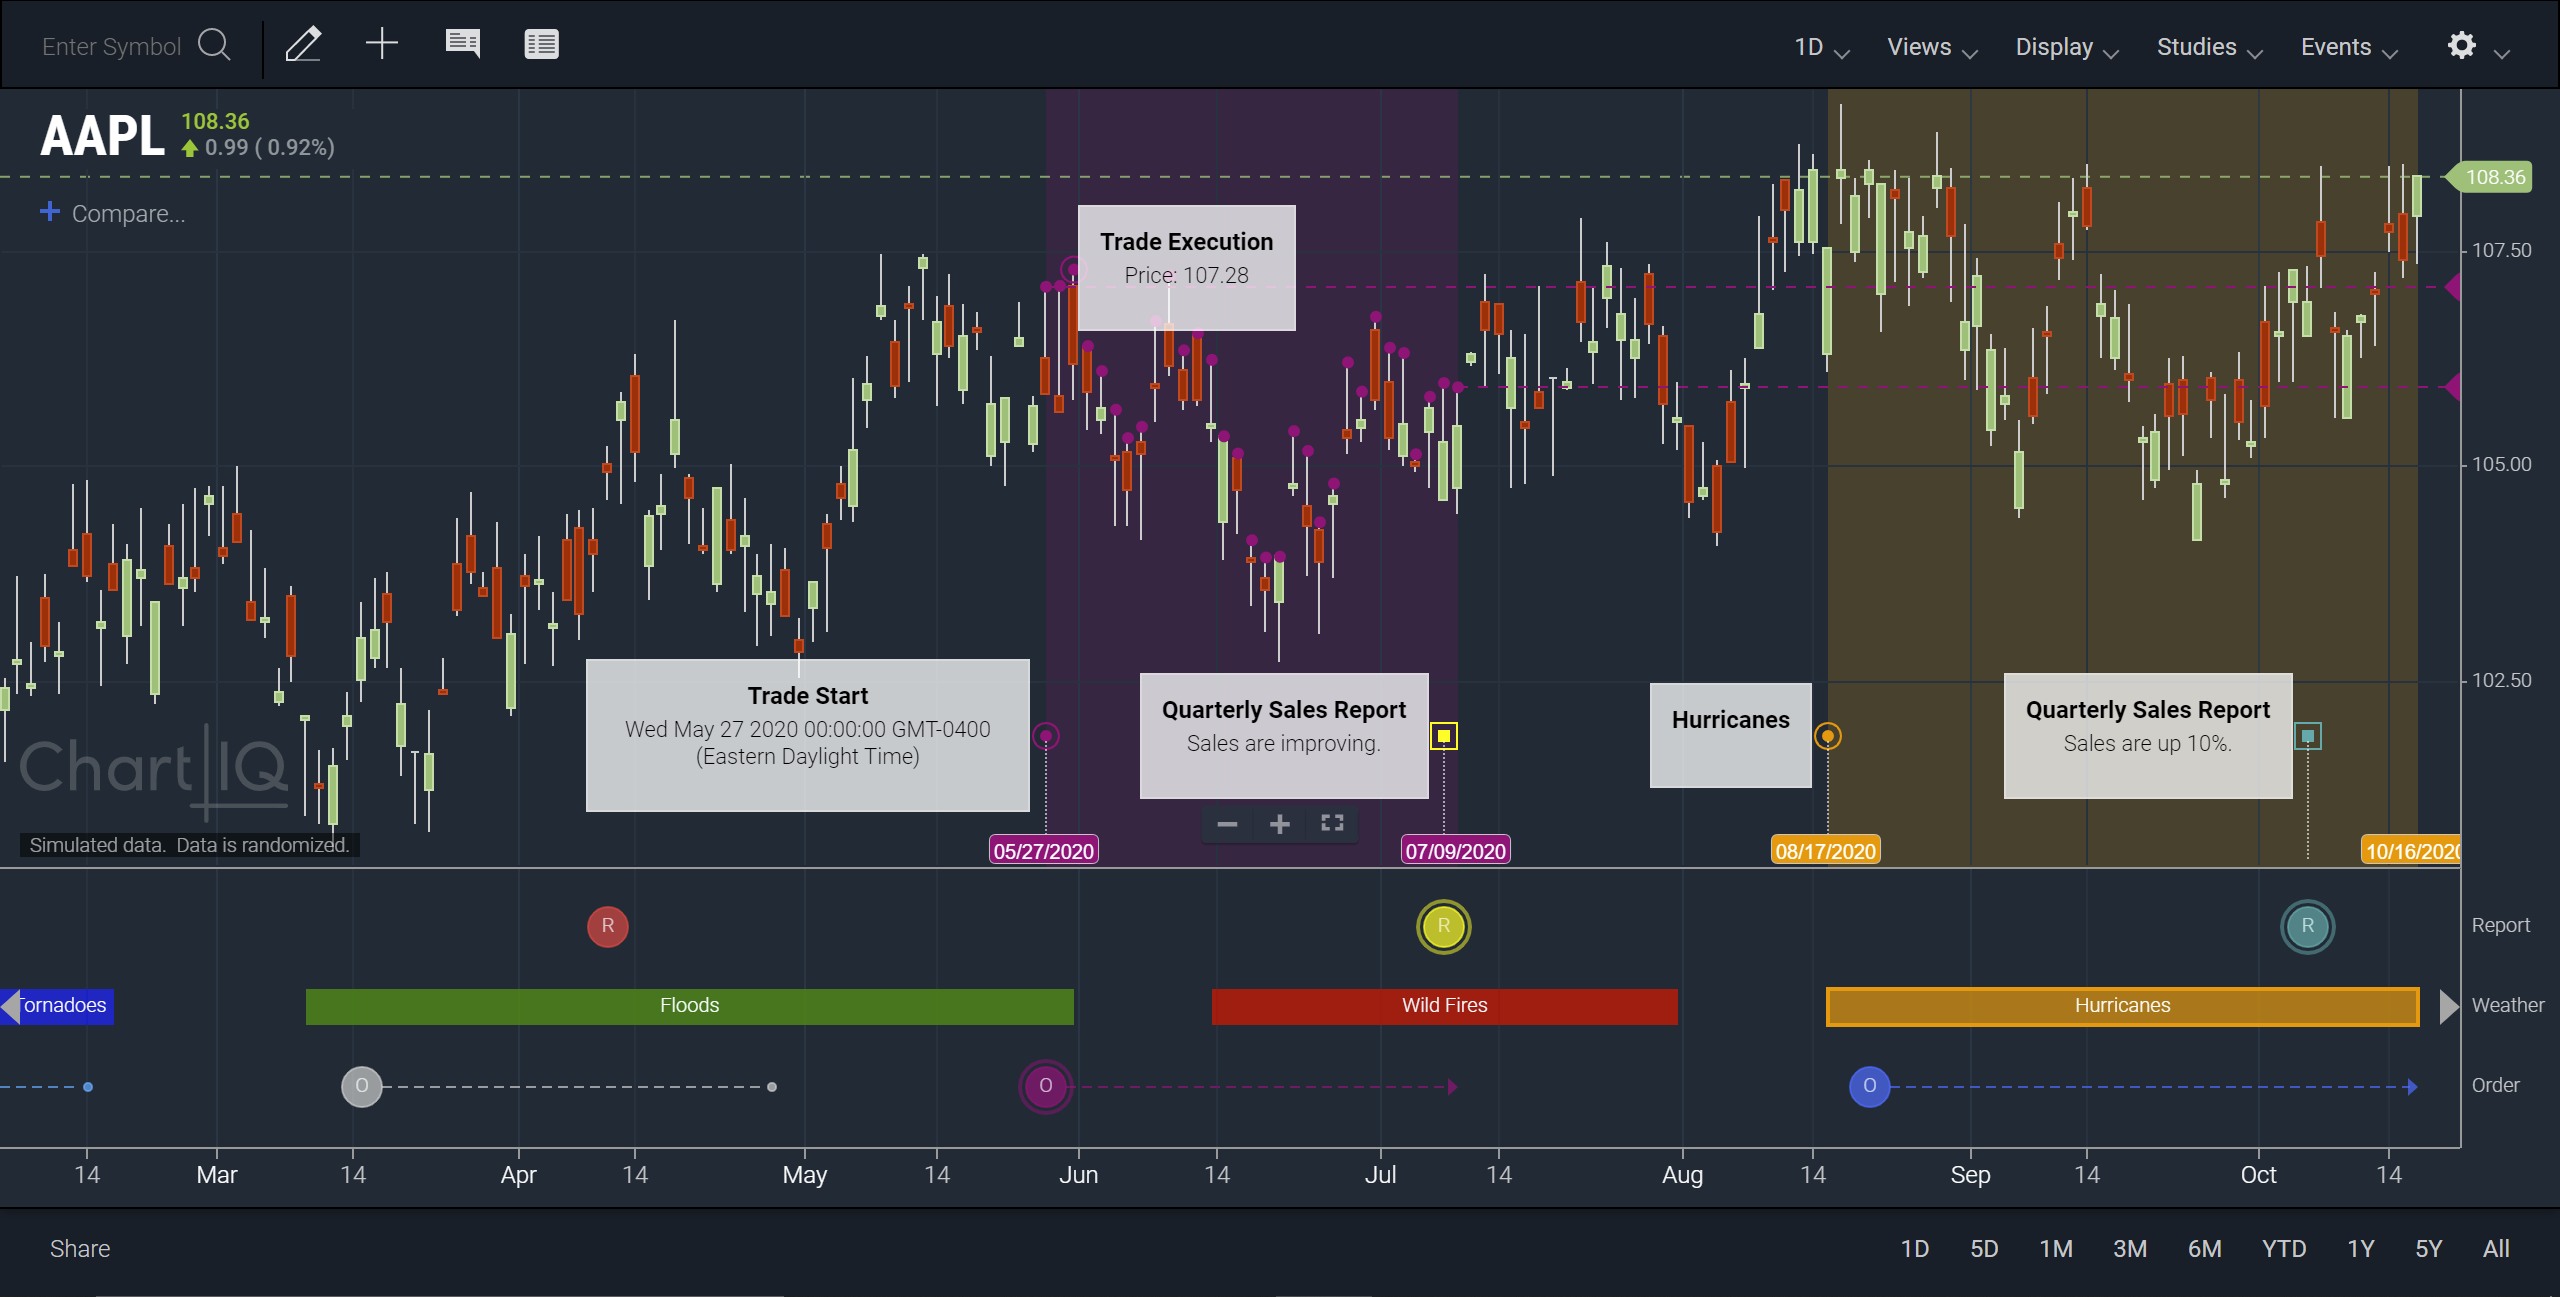
Task: Expand the Studies dropdown
Action: pos(2209,47)
